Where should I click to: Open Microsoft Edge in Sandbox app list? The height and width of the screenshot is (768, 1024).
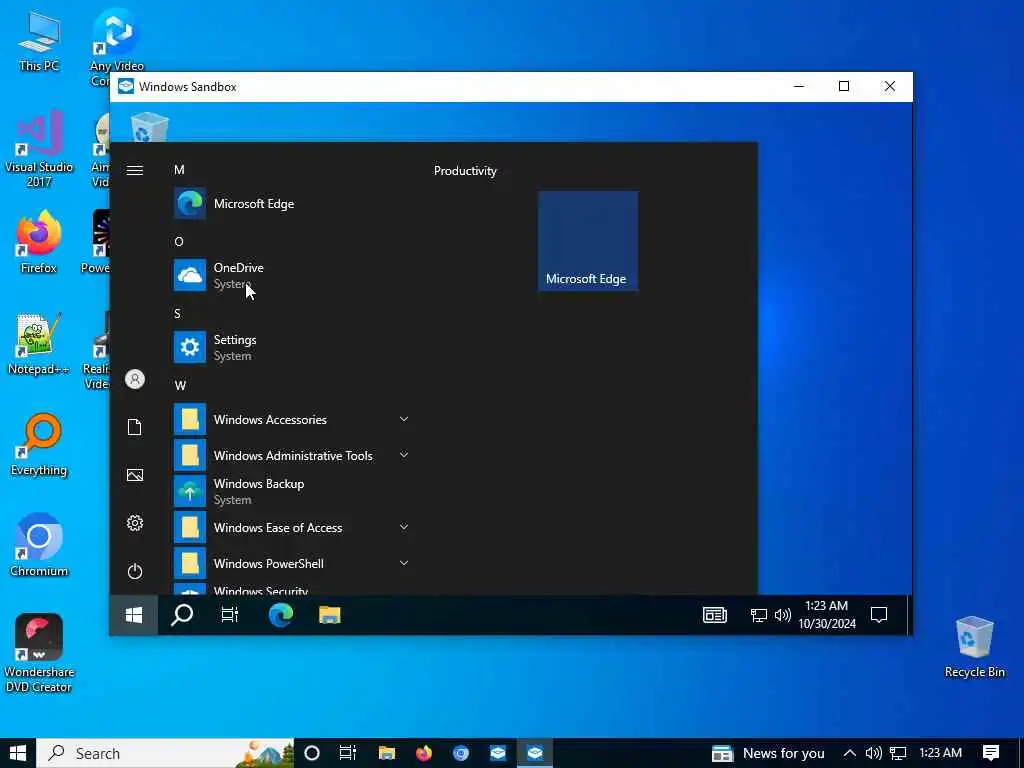click(291, 204)
